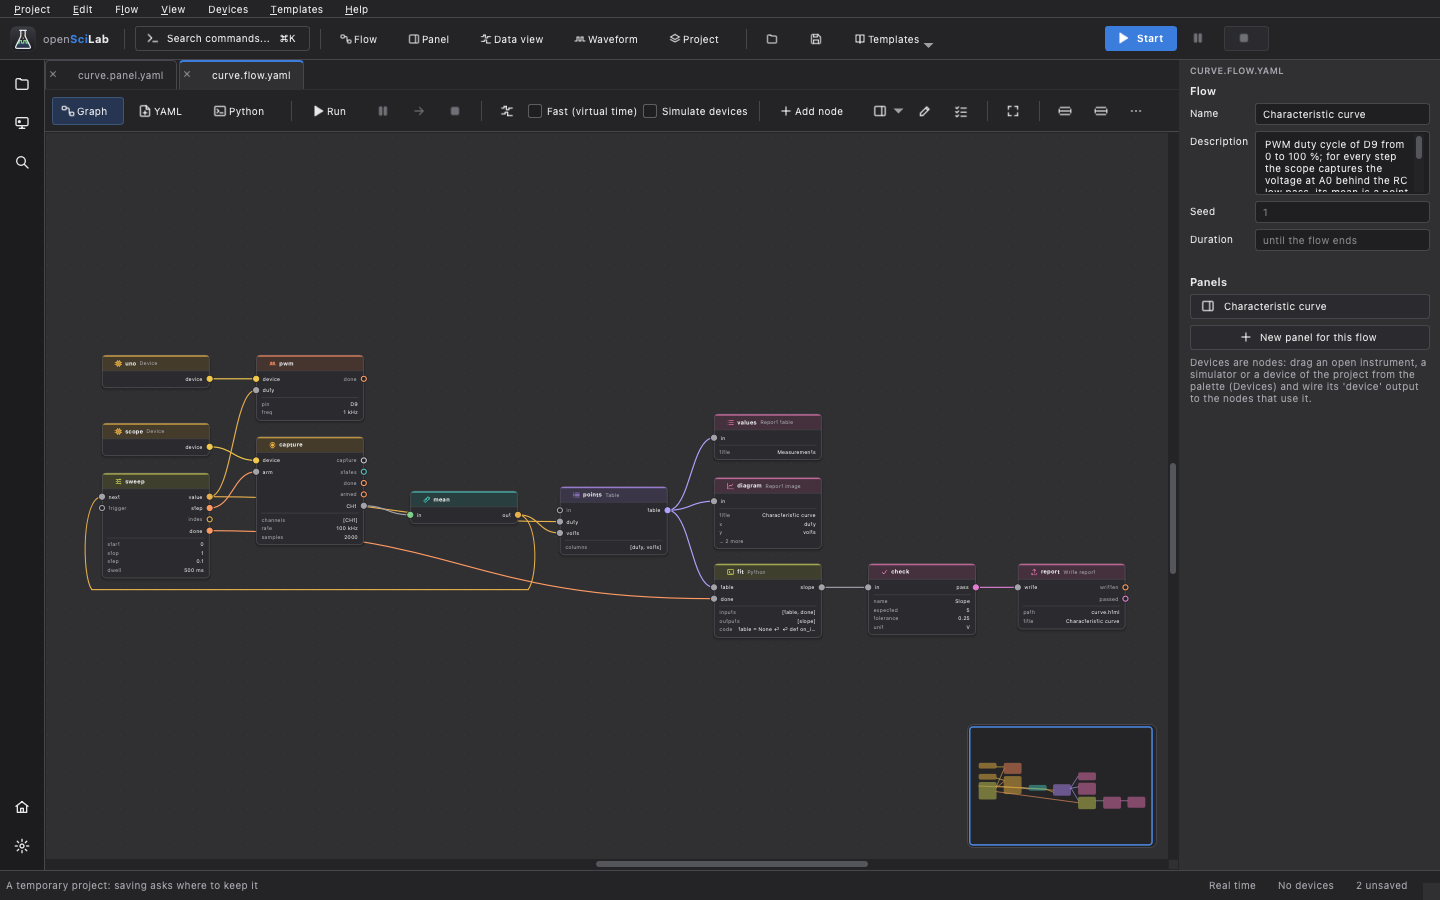Go to the home icon in sidebar
Image resolution: width=1440 pixels, height=900 pixels.
click(22, 807)
